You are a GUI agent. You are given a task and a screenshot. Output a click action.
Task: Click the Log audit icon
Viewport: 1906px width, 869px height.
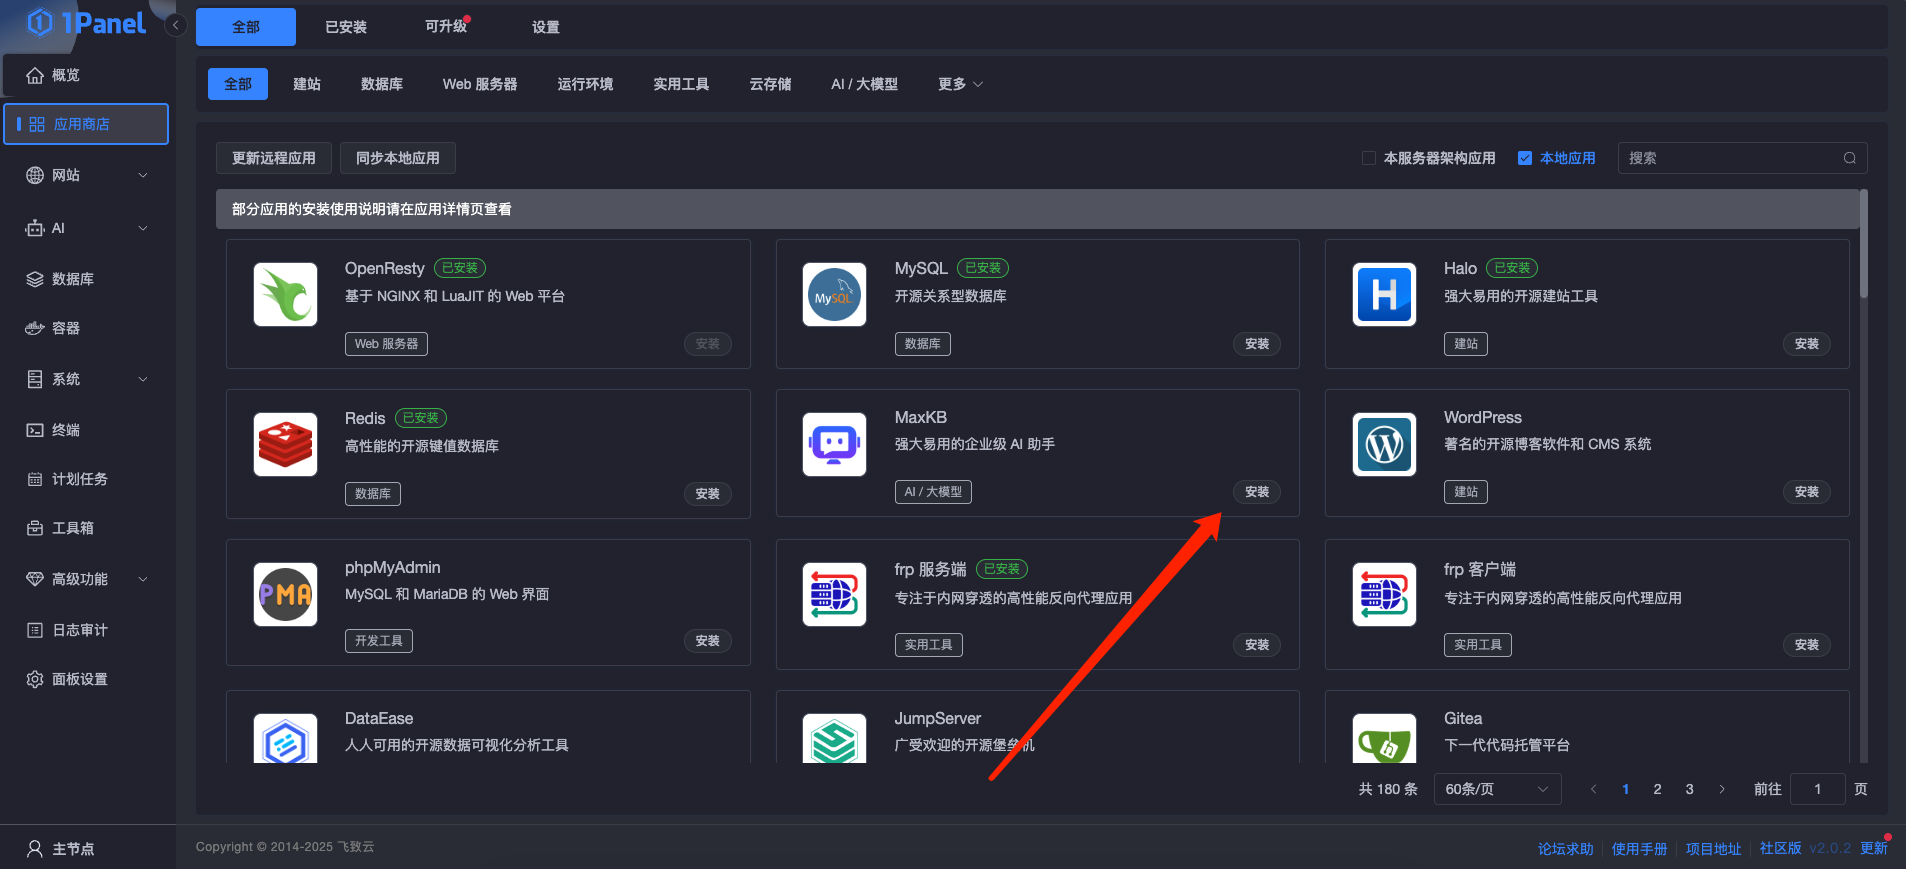coord(35,630)
